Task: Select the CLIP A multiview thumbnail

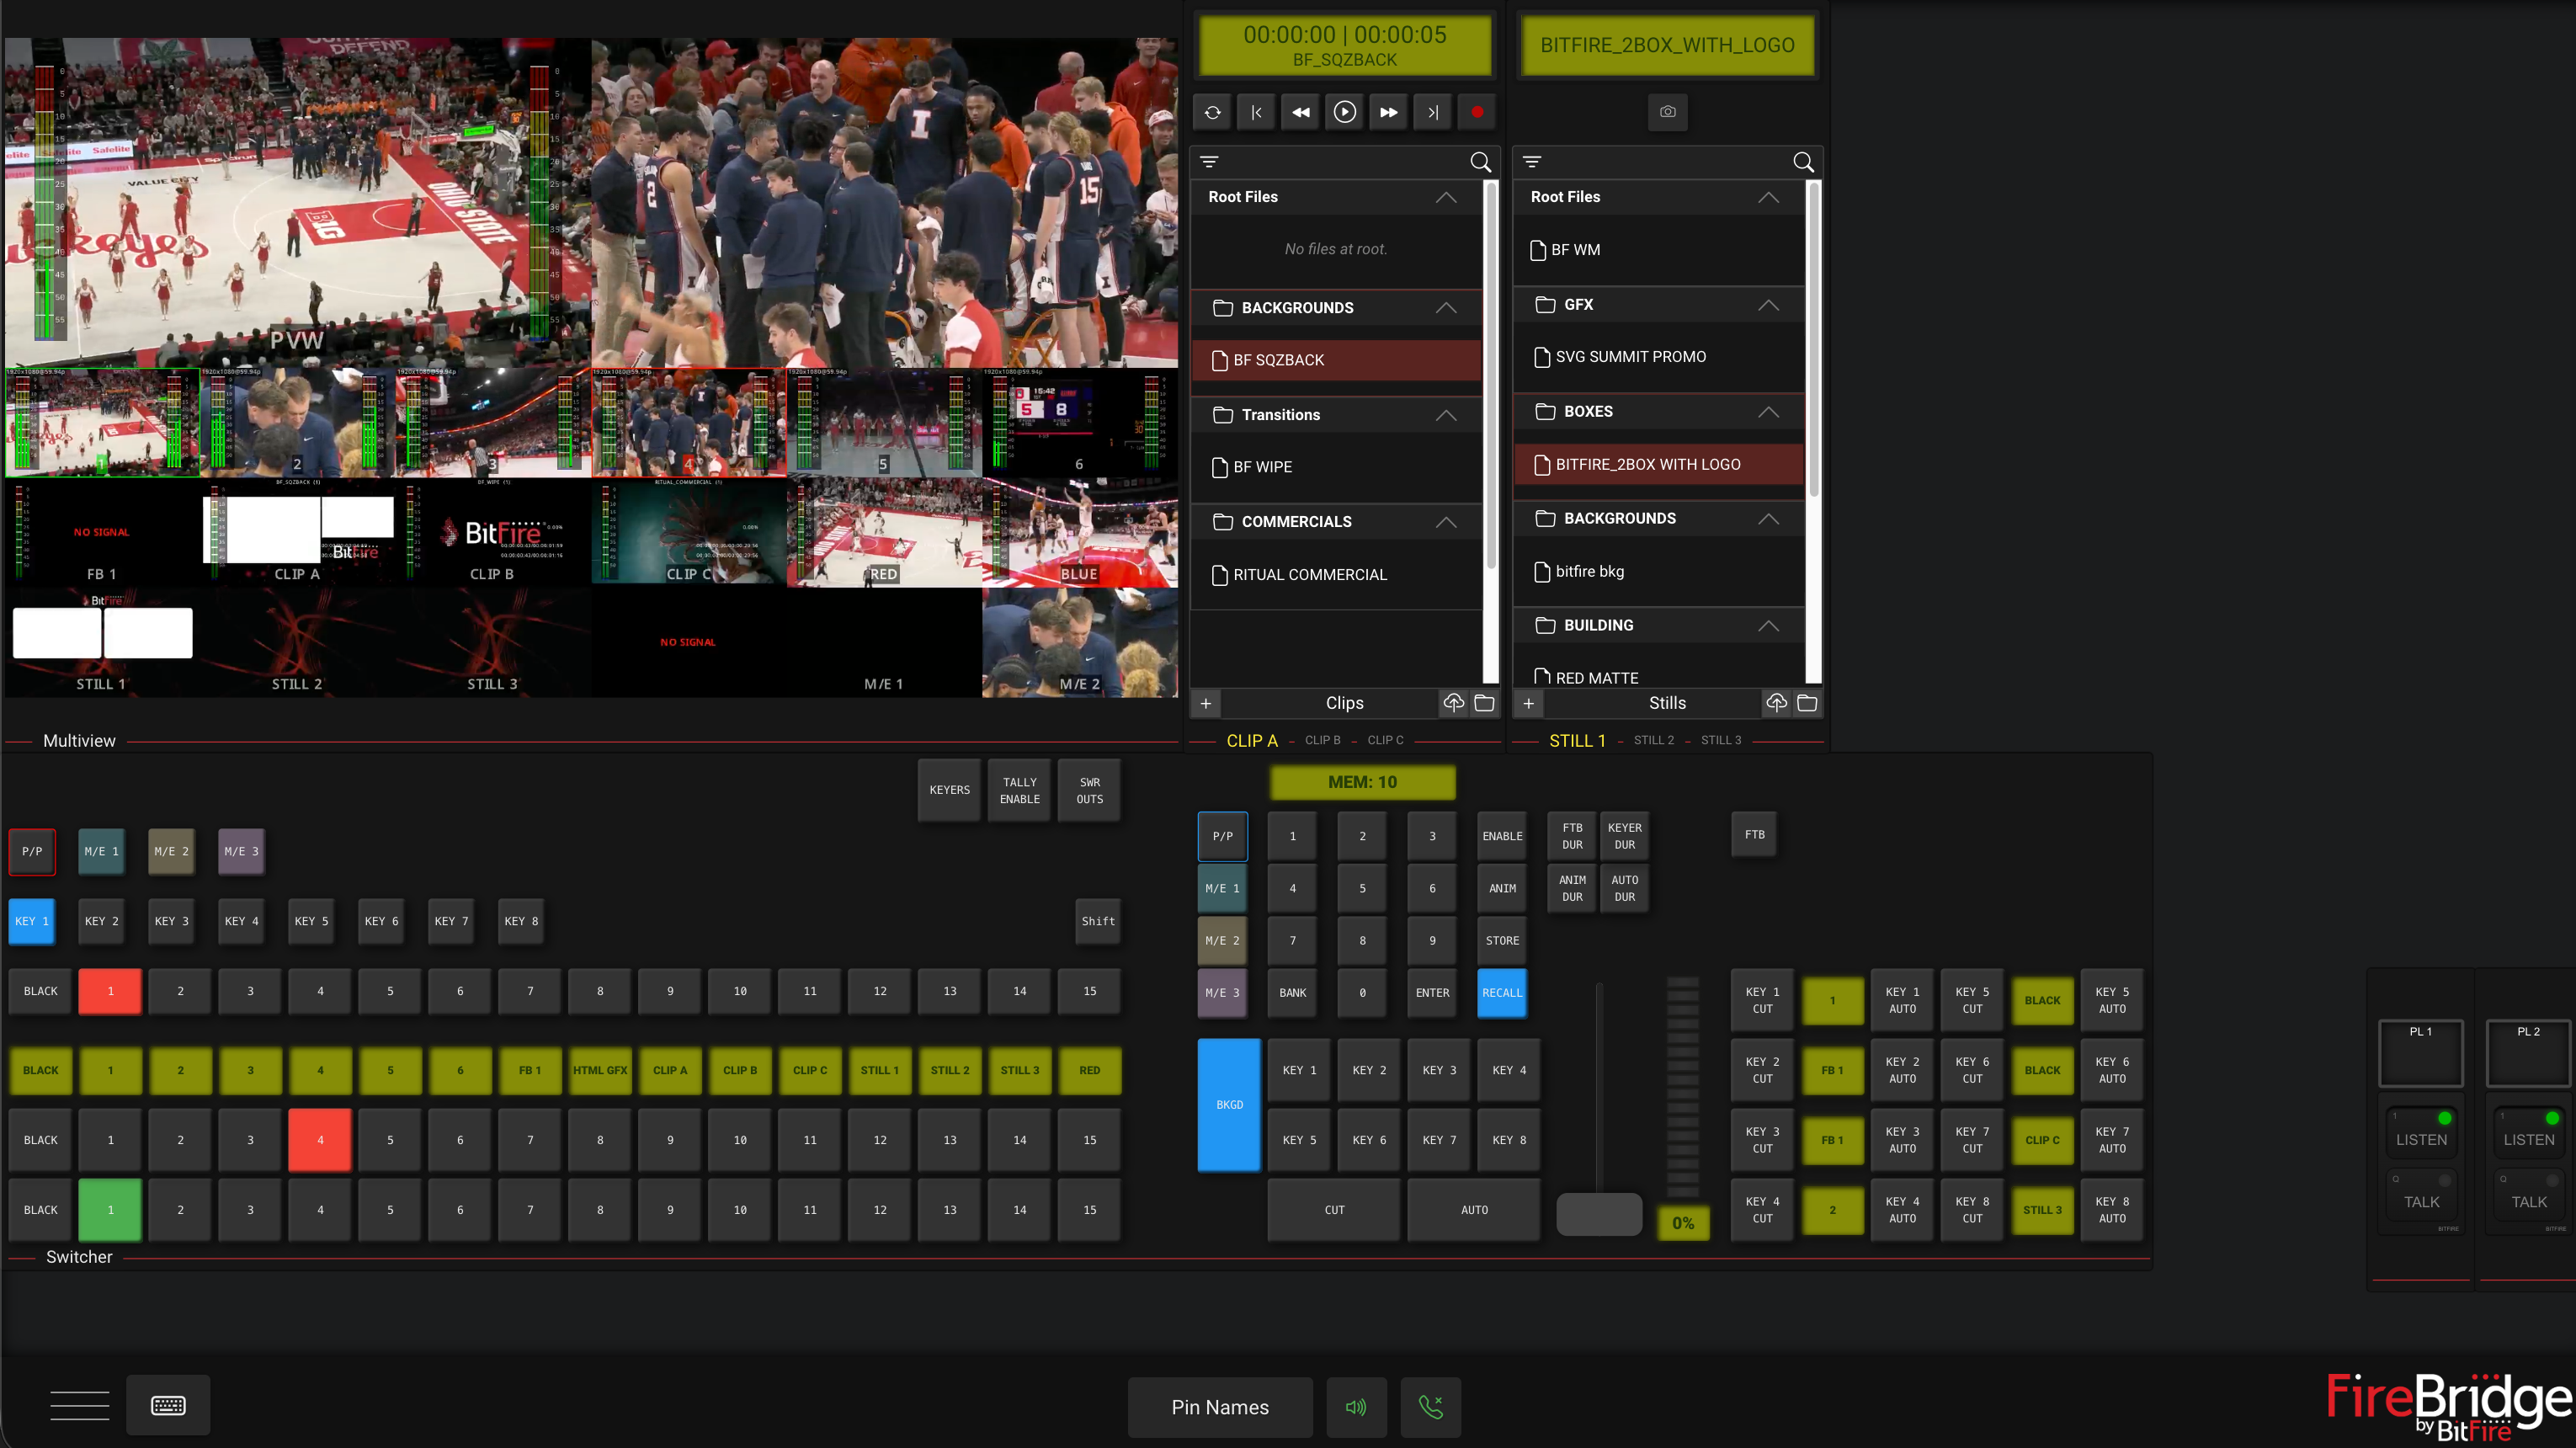Action: click(x=297, y=533)
